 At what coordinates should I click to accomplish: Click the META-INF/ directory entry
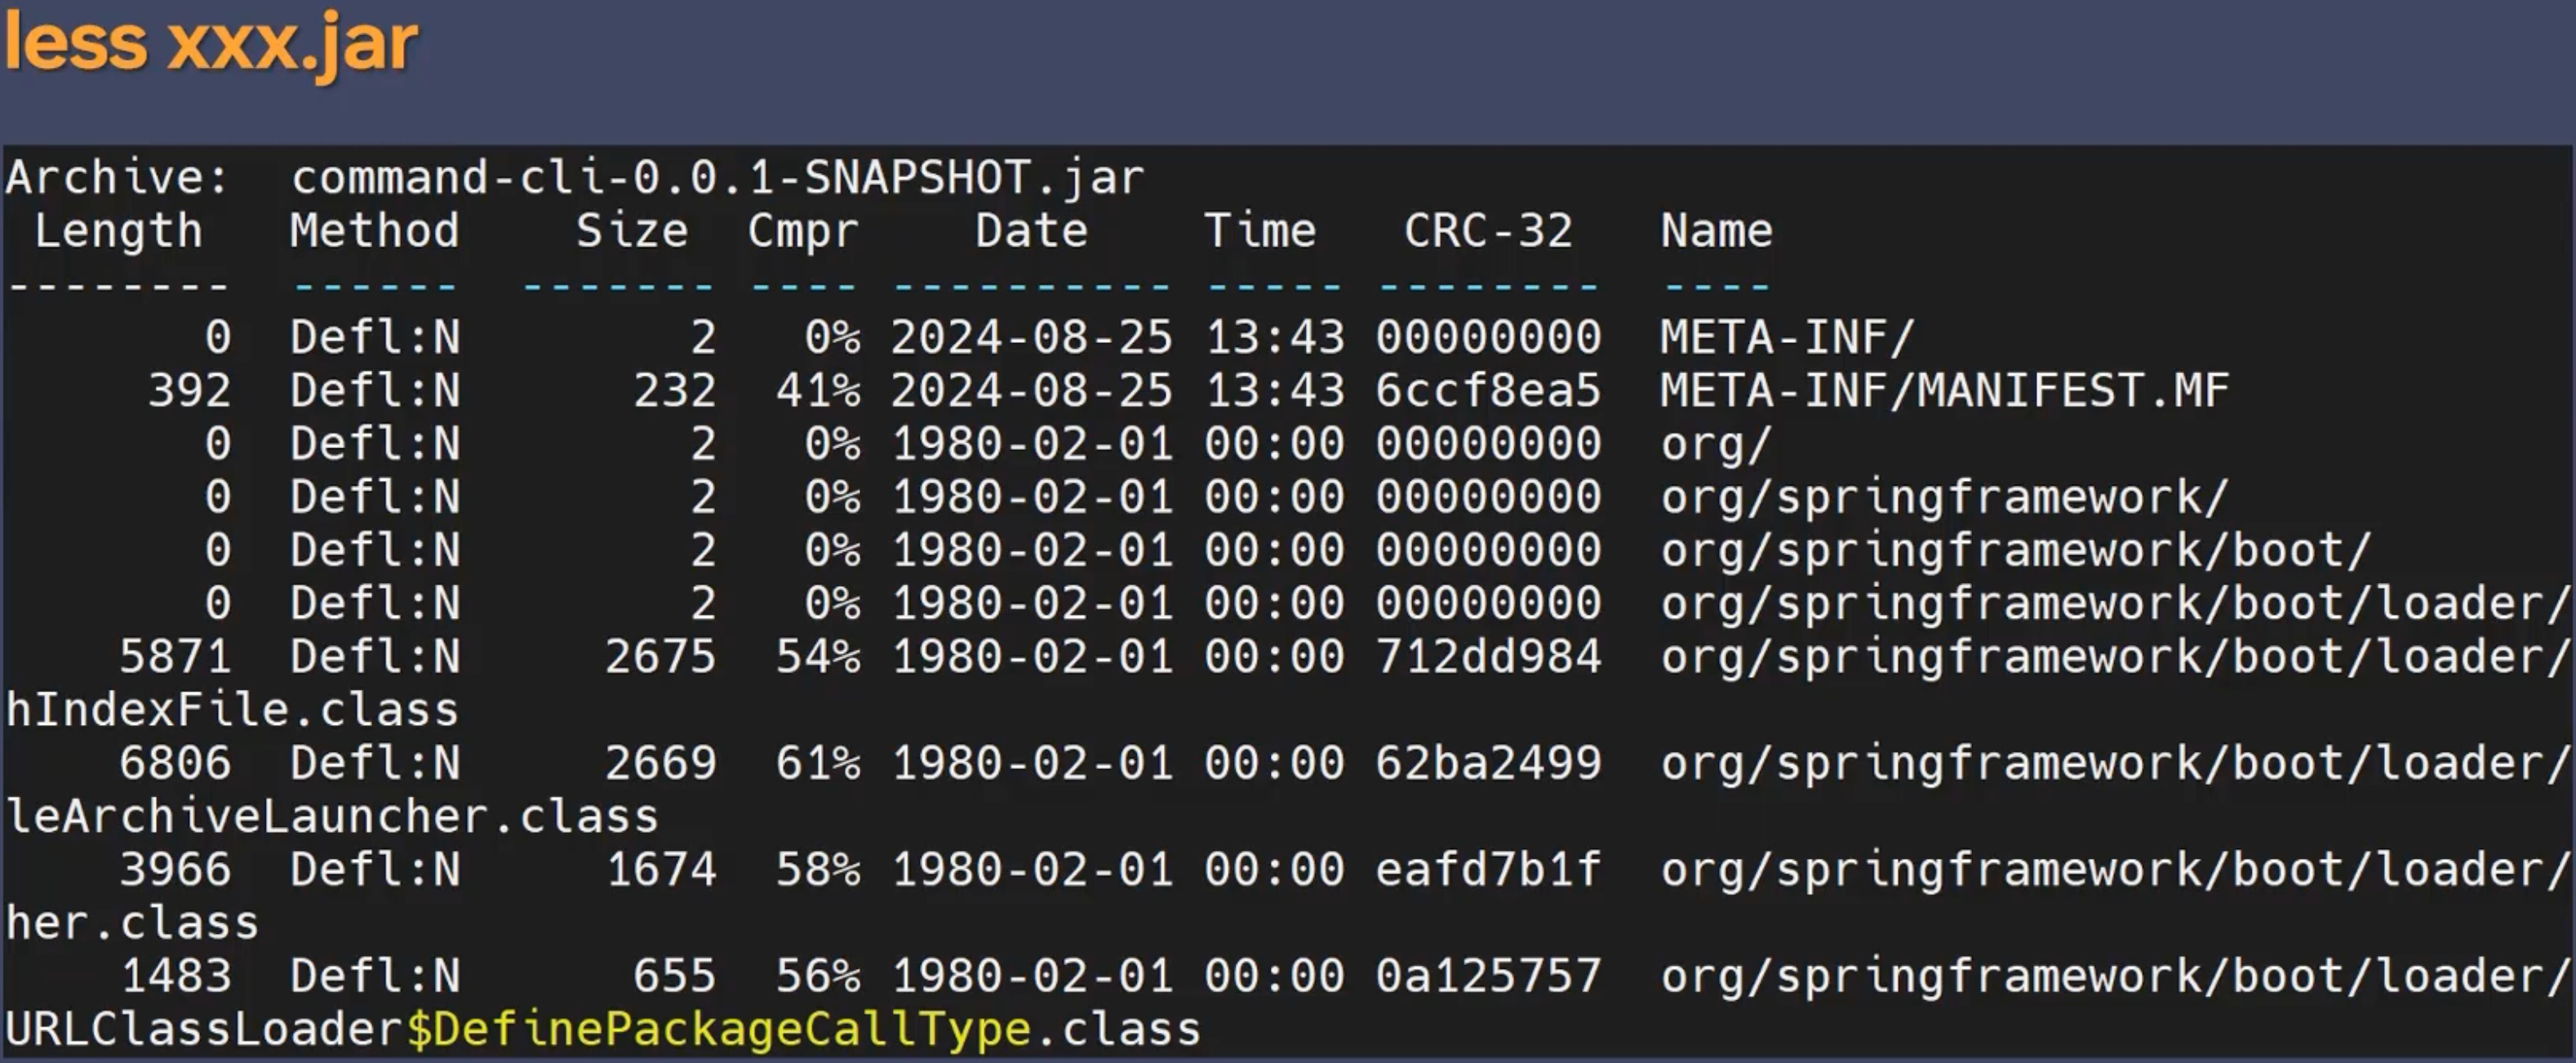coord(1787,338)
